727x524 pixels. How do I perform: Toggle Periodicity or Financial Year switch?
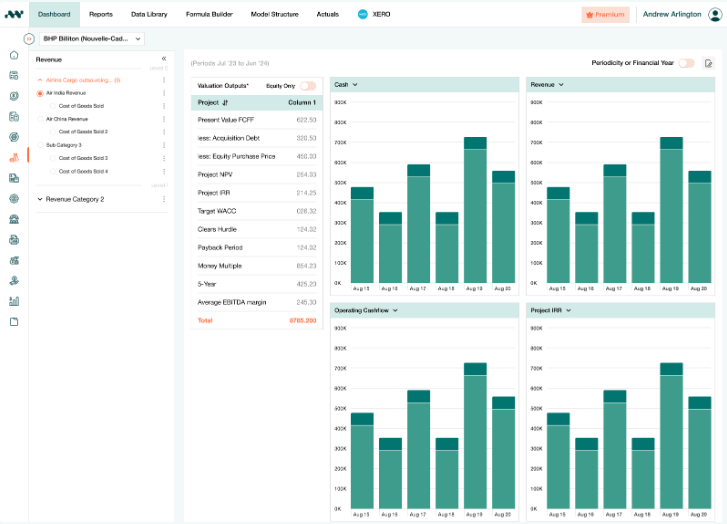(x=687, y=63)
